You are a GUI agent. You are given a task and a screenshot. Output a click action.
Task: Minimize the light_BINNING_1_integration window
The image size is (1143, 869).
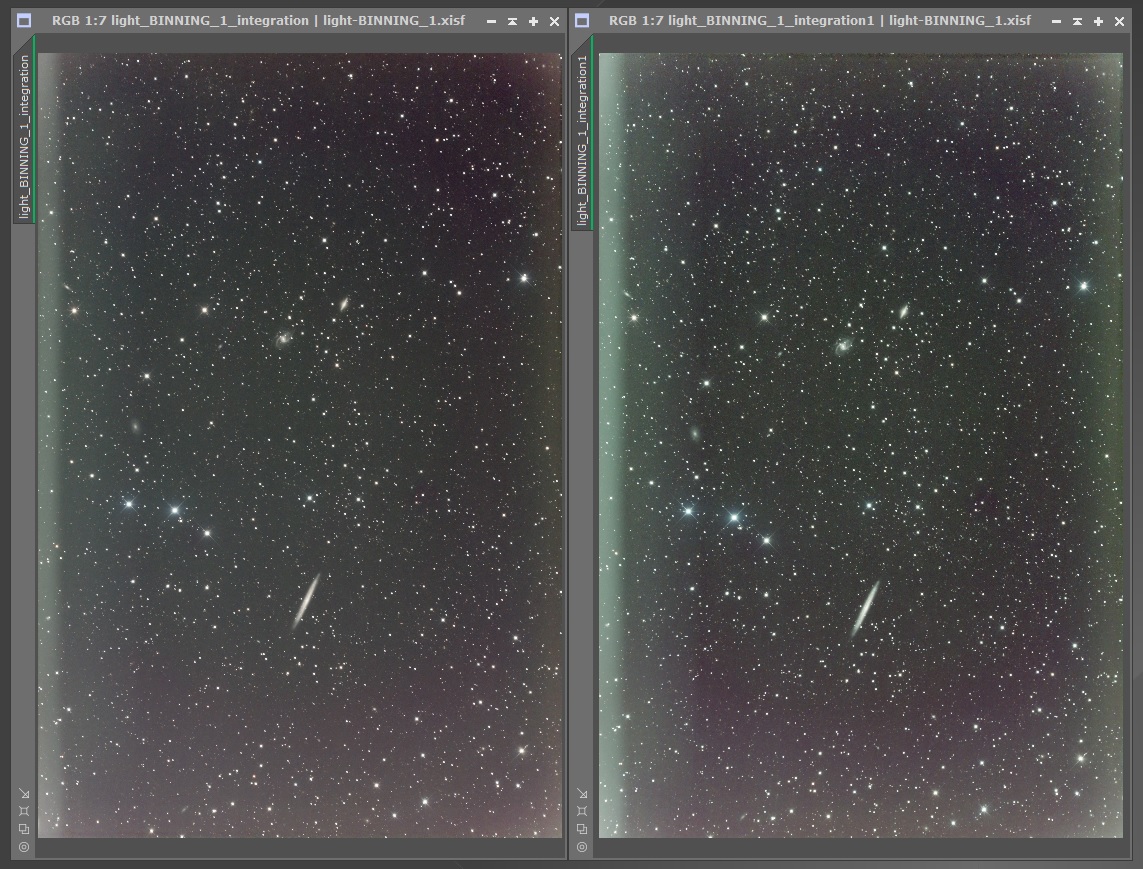(x=491, y=21)
